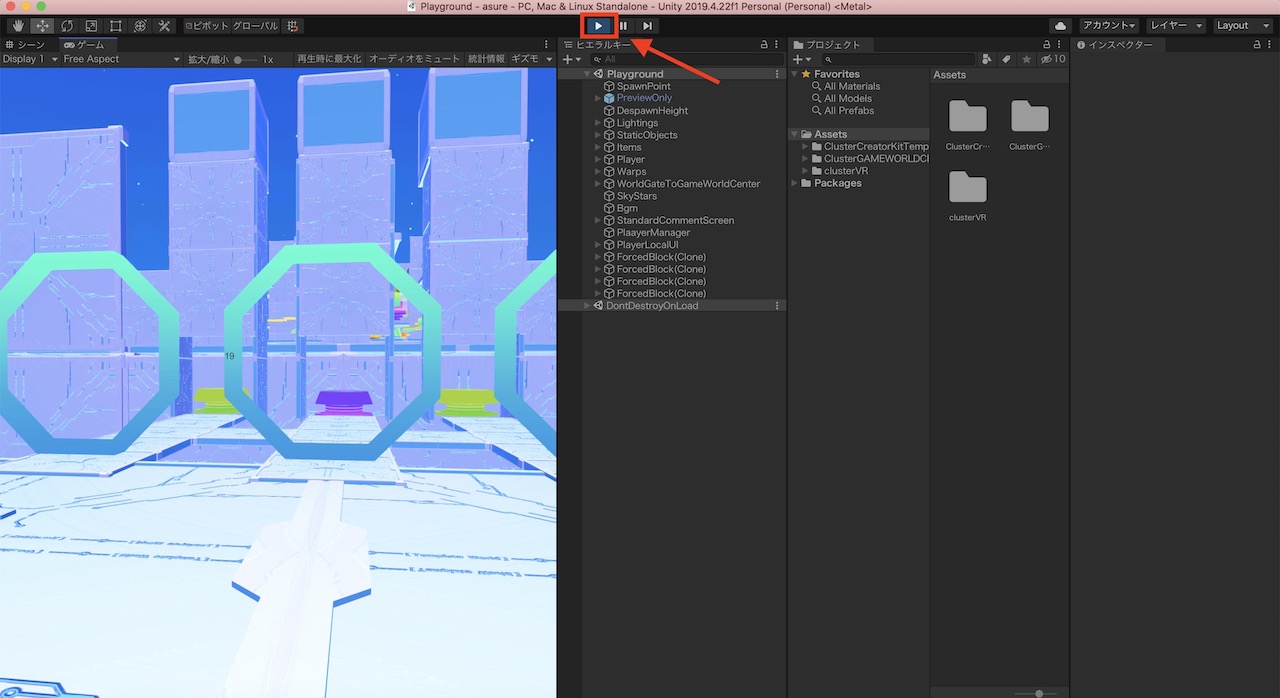The width and height of the screenshot is (1280, 698).
Task: Select the Rotate tool
Action: point(67,25)
